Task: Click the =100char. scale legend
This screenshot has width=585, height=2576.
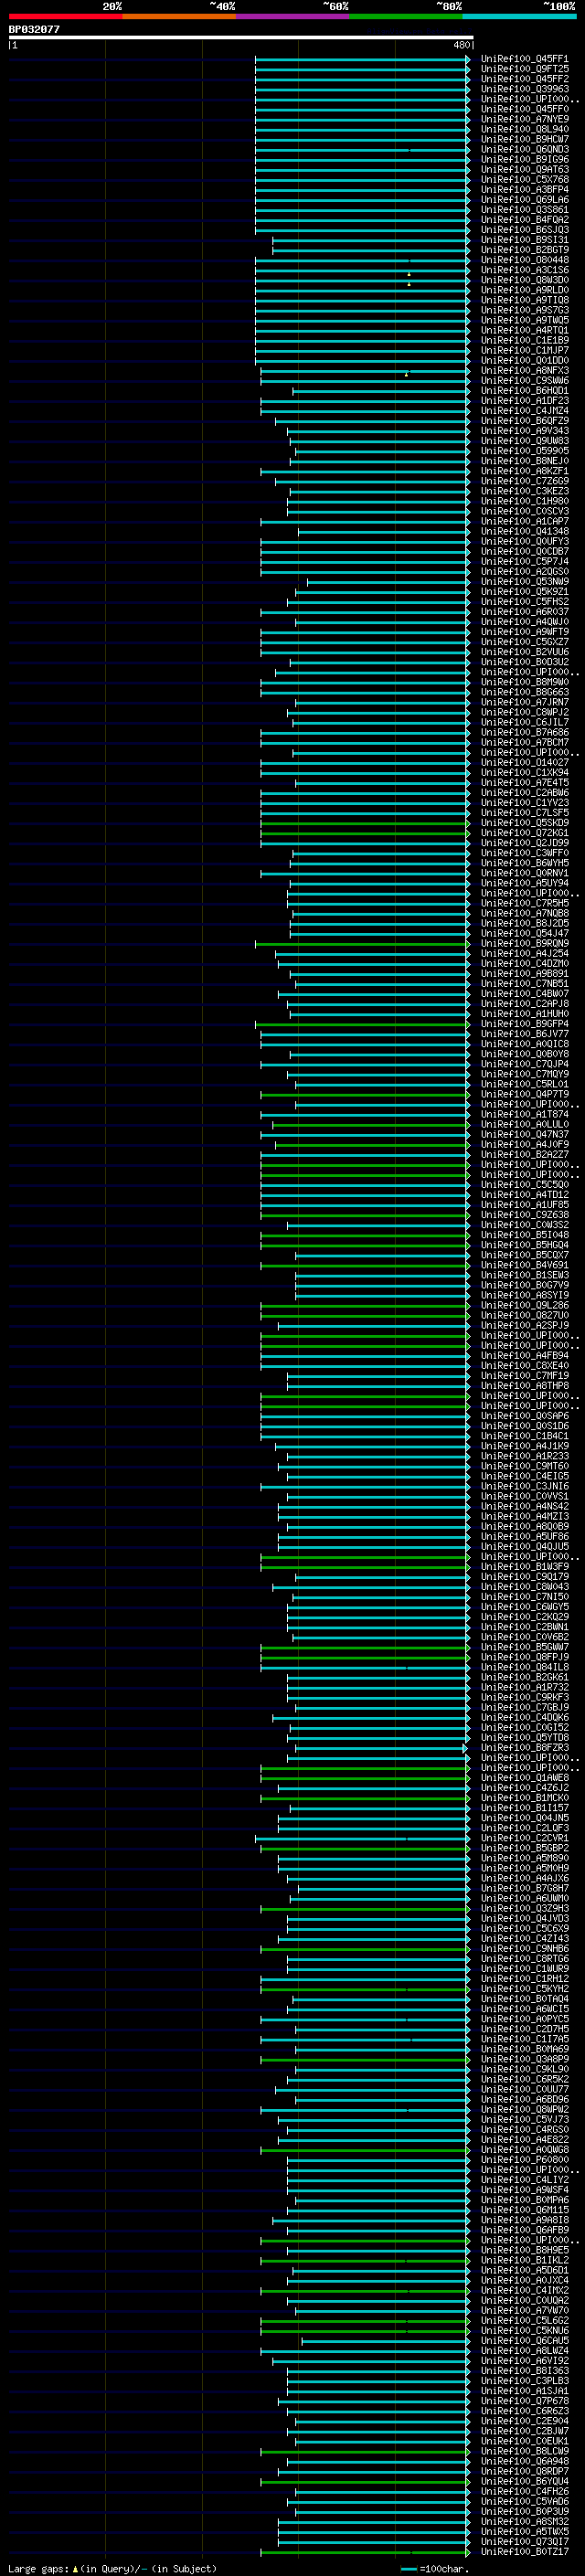Action: pyautogui.click(x=435, y=2568)
